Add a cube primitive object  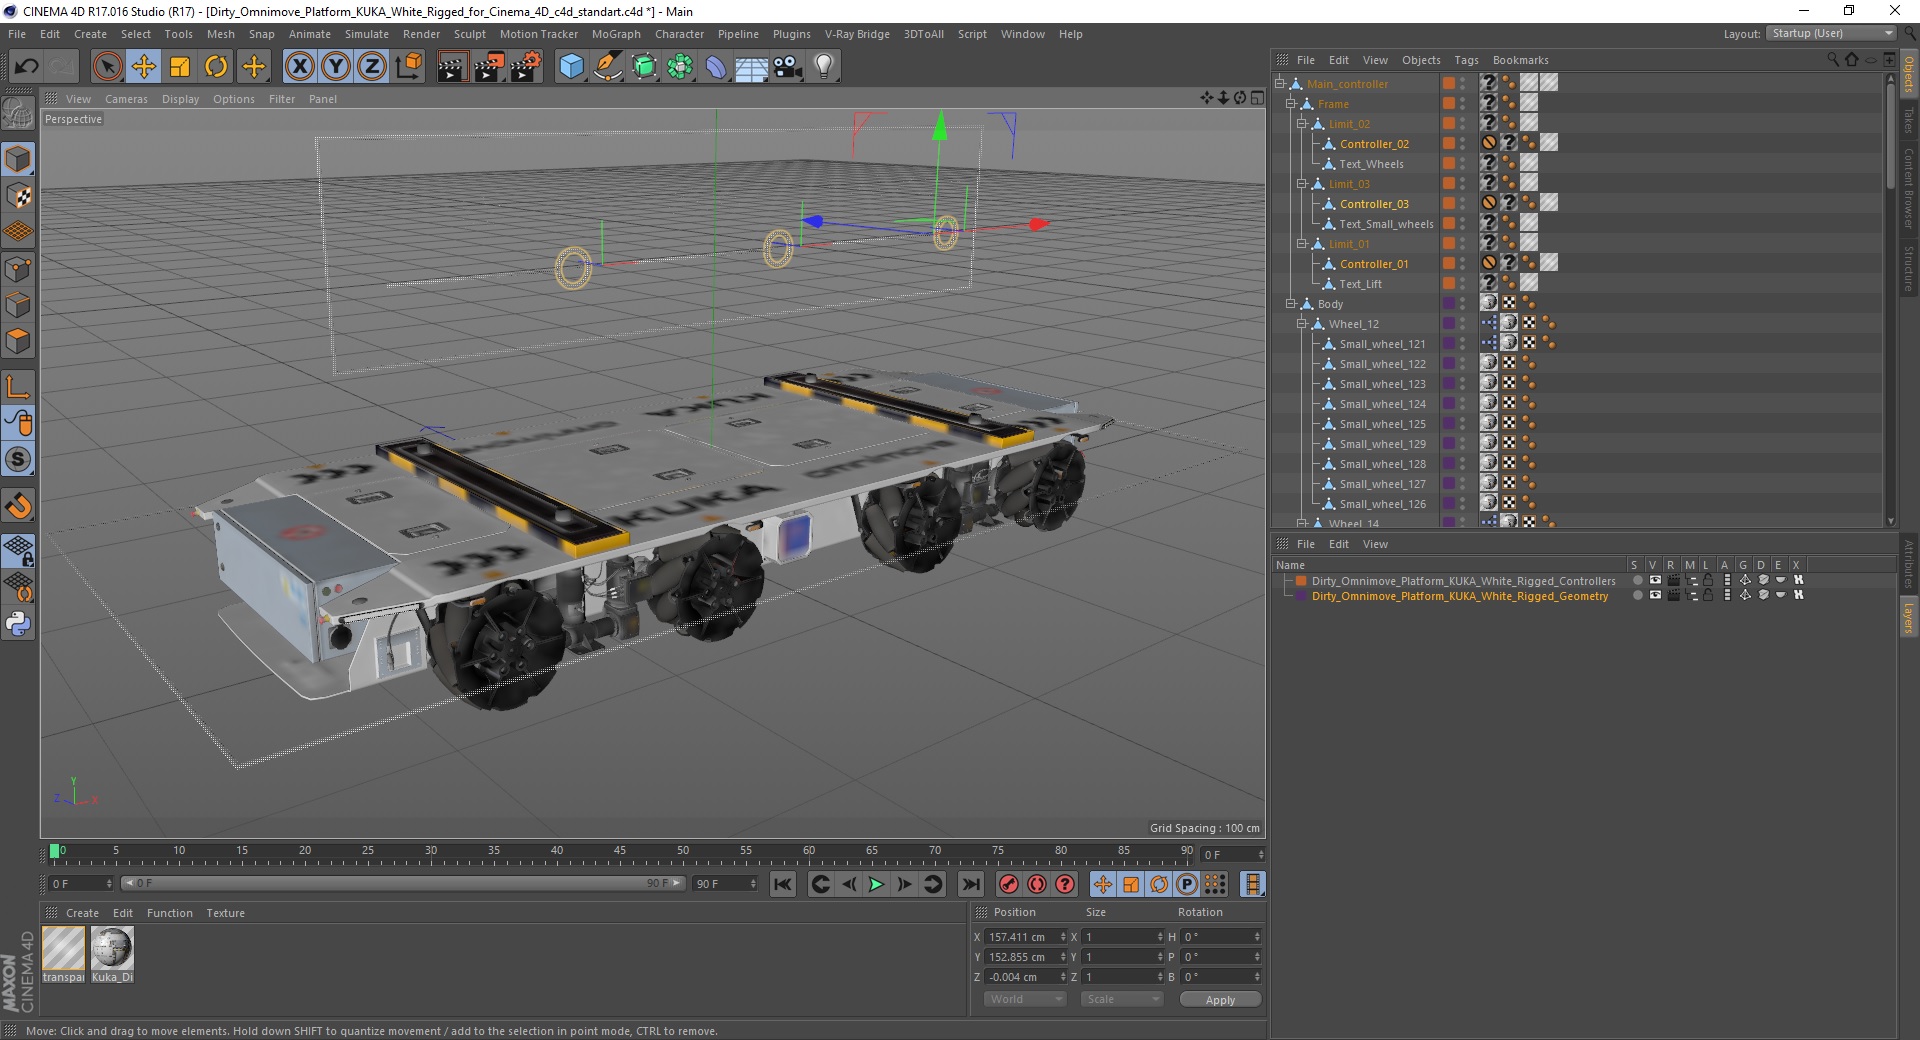[571, 67]
